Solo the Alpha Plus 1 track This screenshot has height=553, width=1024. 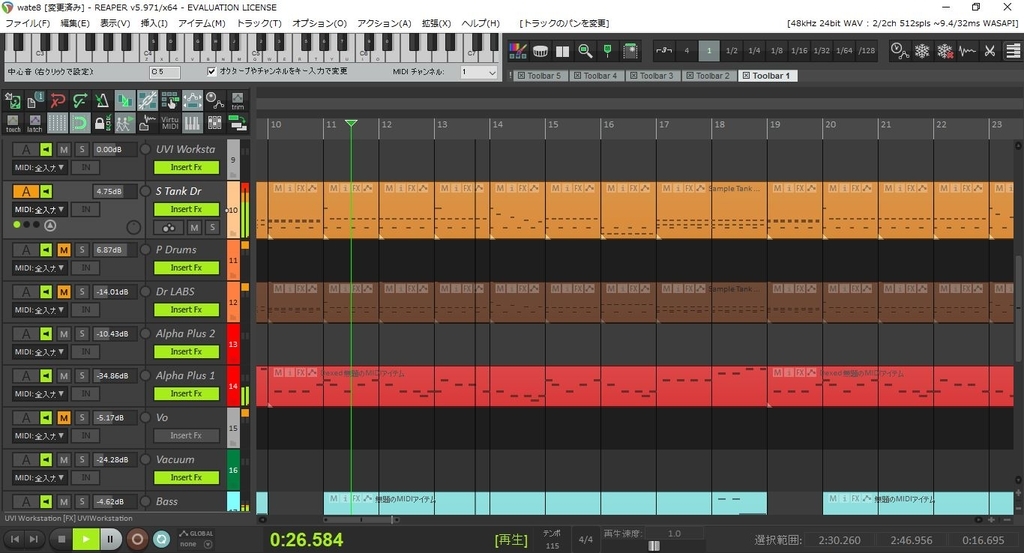(x=82, y=375)
